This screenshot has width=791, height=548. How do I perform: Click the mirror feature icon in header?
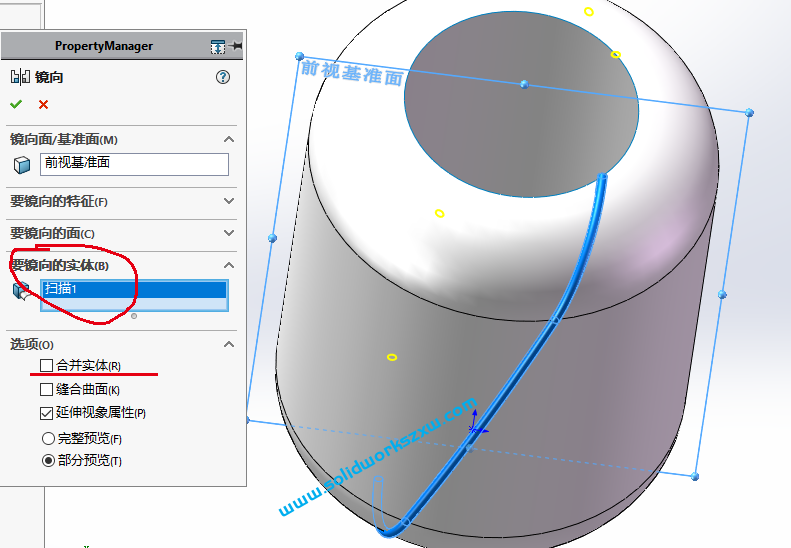pyautogui.click(x=20, y=77)
